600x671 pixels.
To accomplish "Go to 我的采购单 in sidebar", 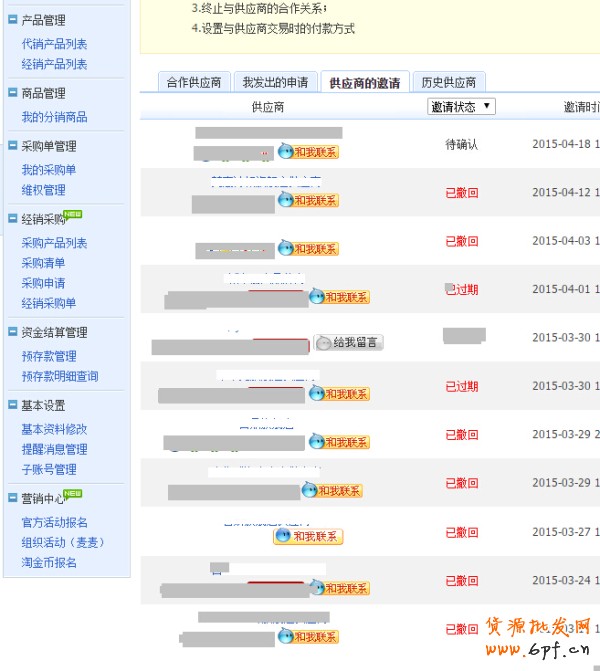I will click(48, 170).
